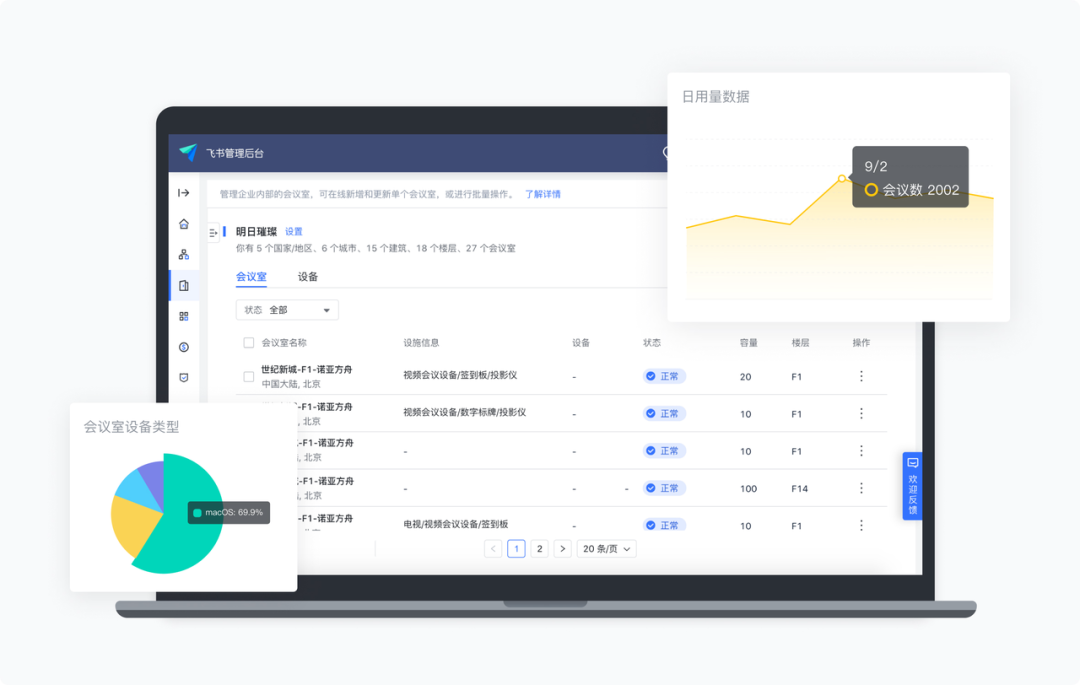This screenshot has height=685, width=1080.
Task: Click the 设置 link next to 明日璀璨
Action: point(293,231)
